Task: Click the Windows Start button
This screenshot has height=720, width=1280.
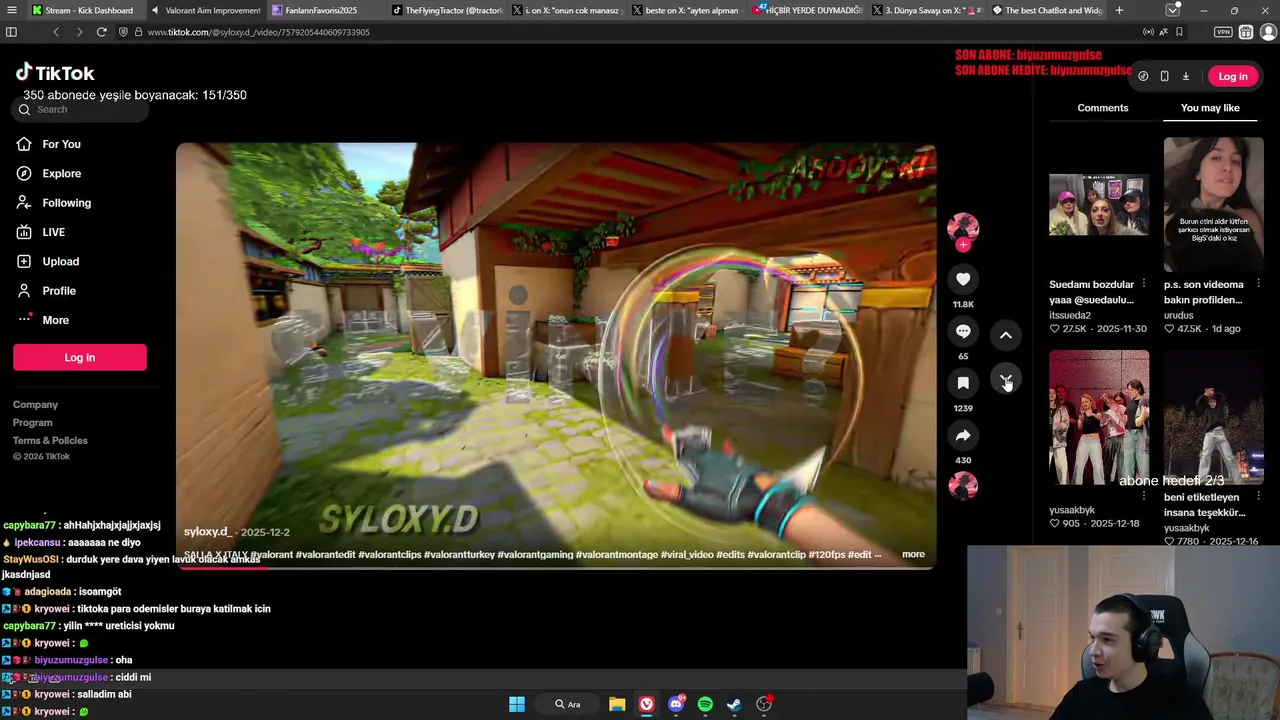Action: [x=517, y=704]
